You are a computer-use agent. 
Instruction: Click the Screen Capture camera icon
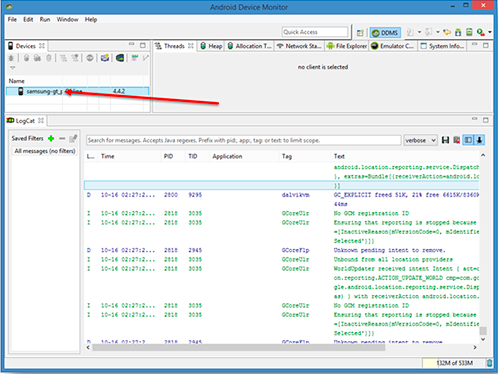pos(105,58)
